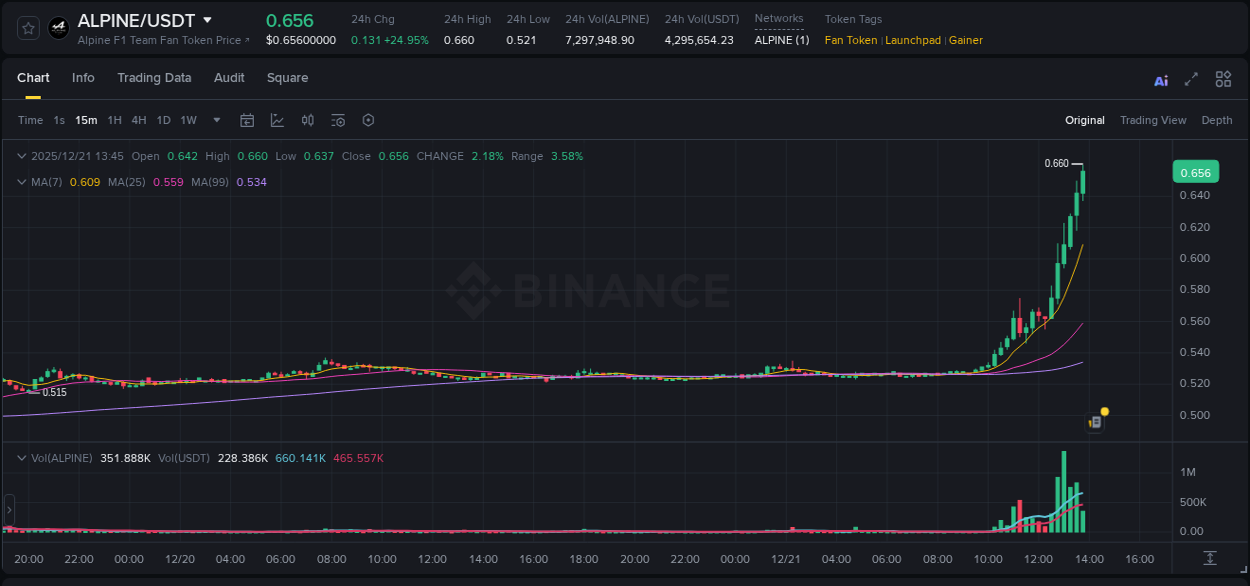The image size is (1250, 586).
Task: Visit the Fan Token tag page
Action: 850,40
